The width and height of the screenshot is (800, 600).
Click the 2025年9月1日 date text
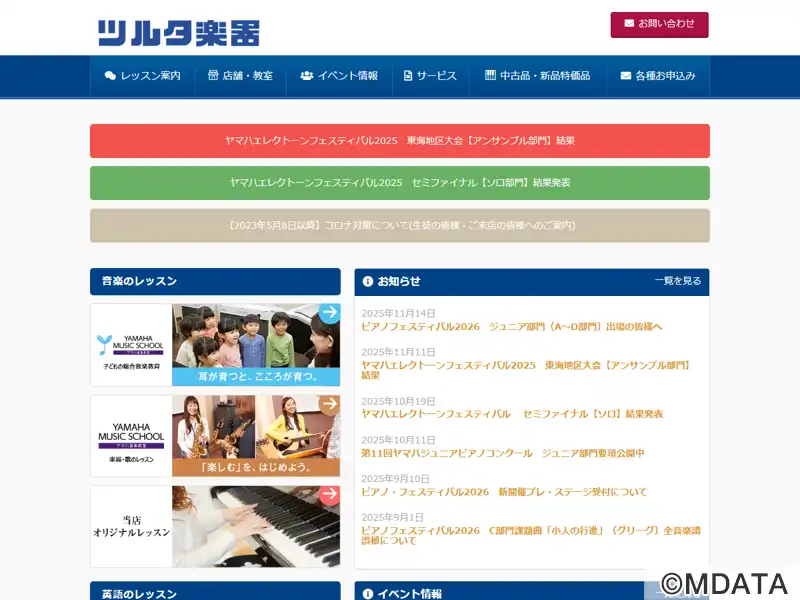pyautogui.click(x=392, y=517)
